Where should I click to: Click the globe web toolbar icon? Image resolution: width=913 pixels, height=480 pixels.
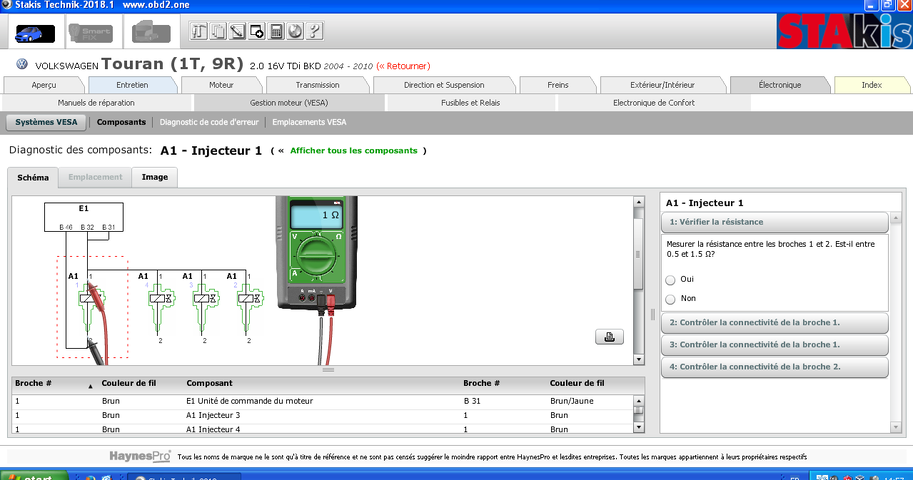tap(295, 31)
